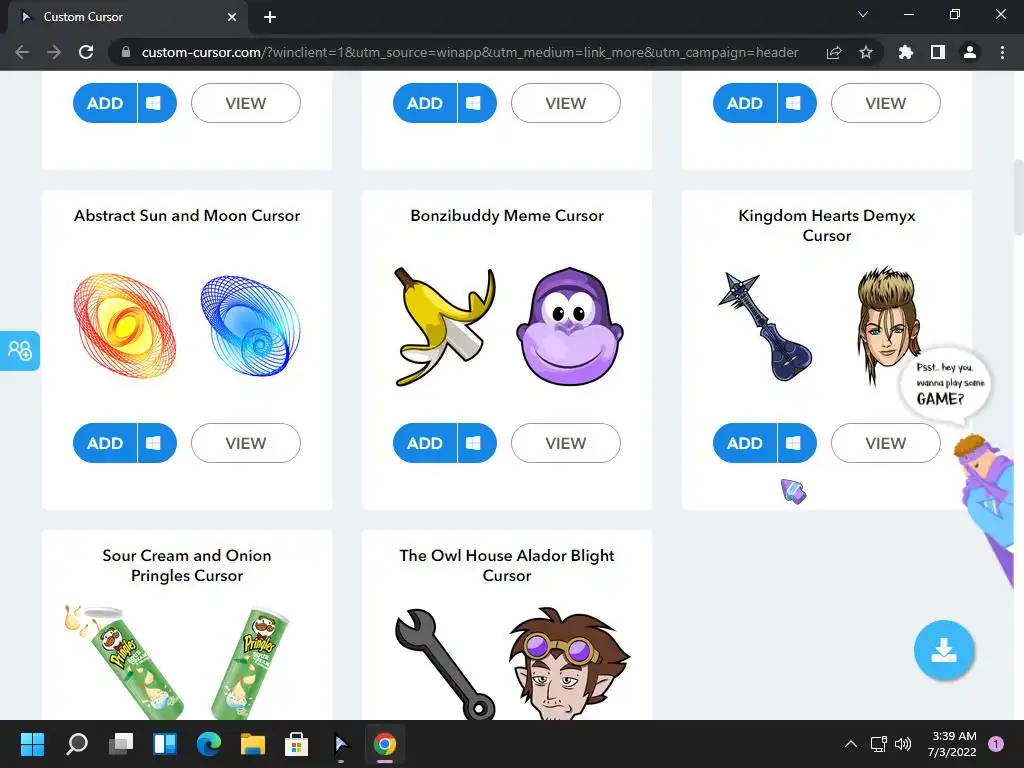Select the wrench cursor image
The image size is (1024, 768).
[445, 664]
